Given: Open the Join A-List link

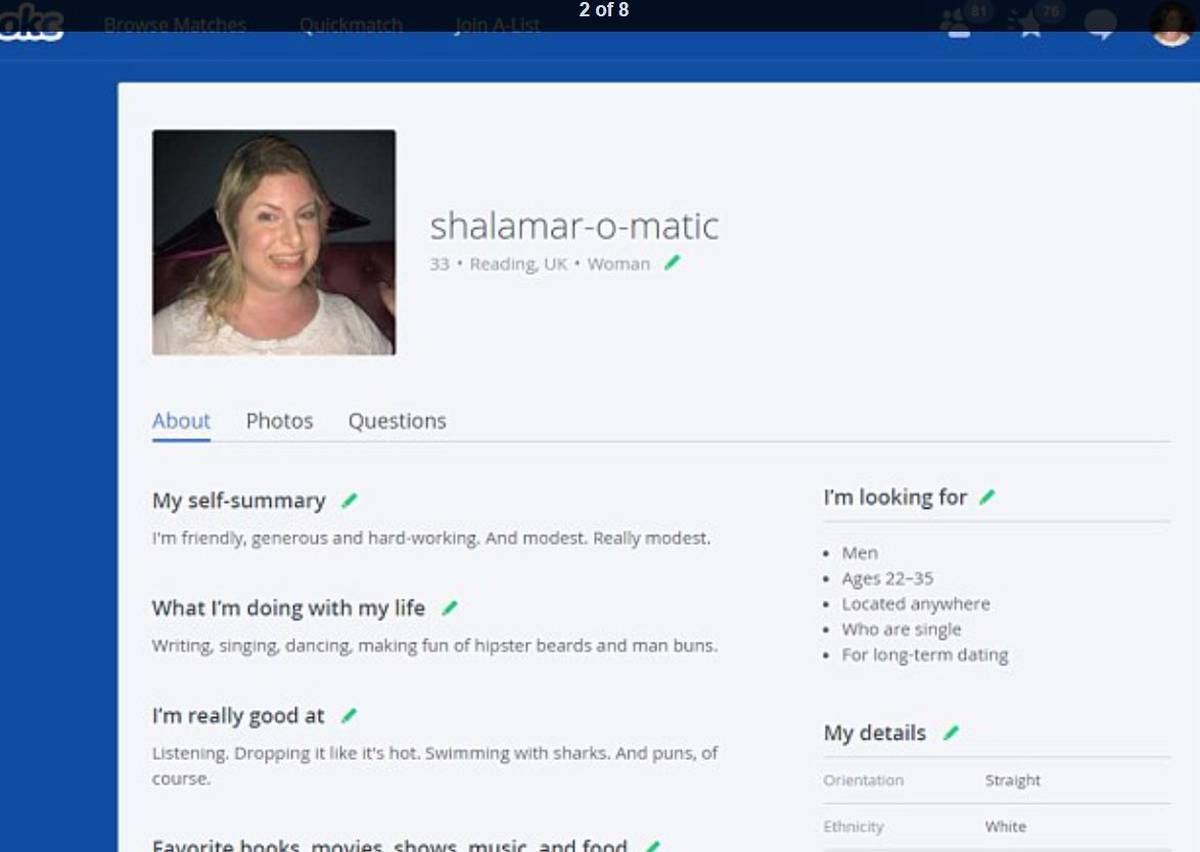Looking at the screenshot, I should (x=497, y=25).
